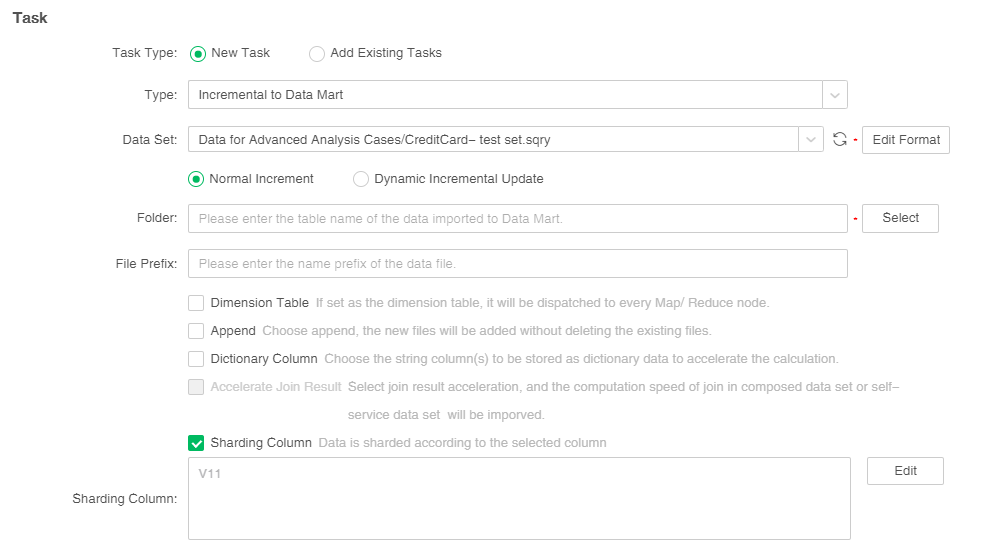Check the Append option
The image size is (988, 547).
[x=196, y=331]
